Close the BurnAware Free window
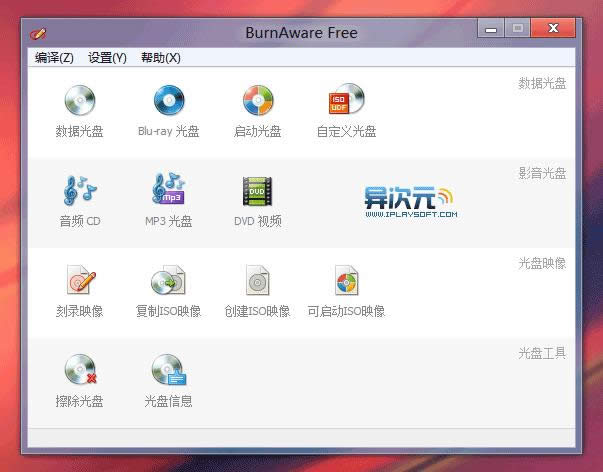603x472 pixels. (553, 28)
